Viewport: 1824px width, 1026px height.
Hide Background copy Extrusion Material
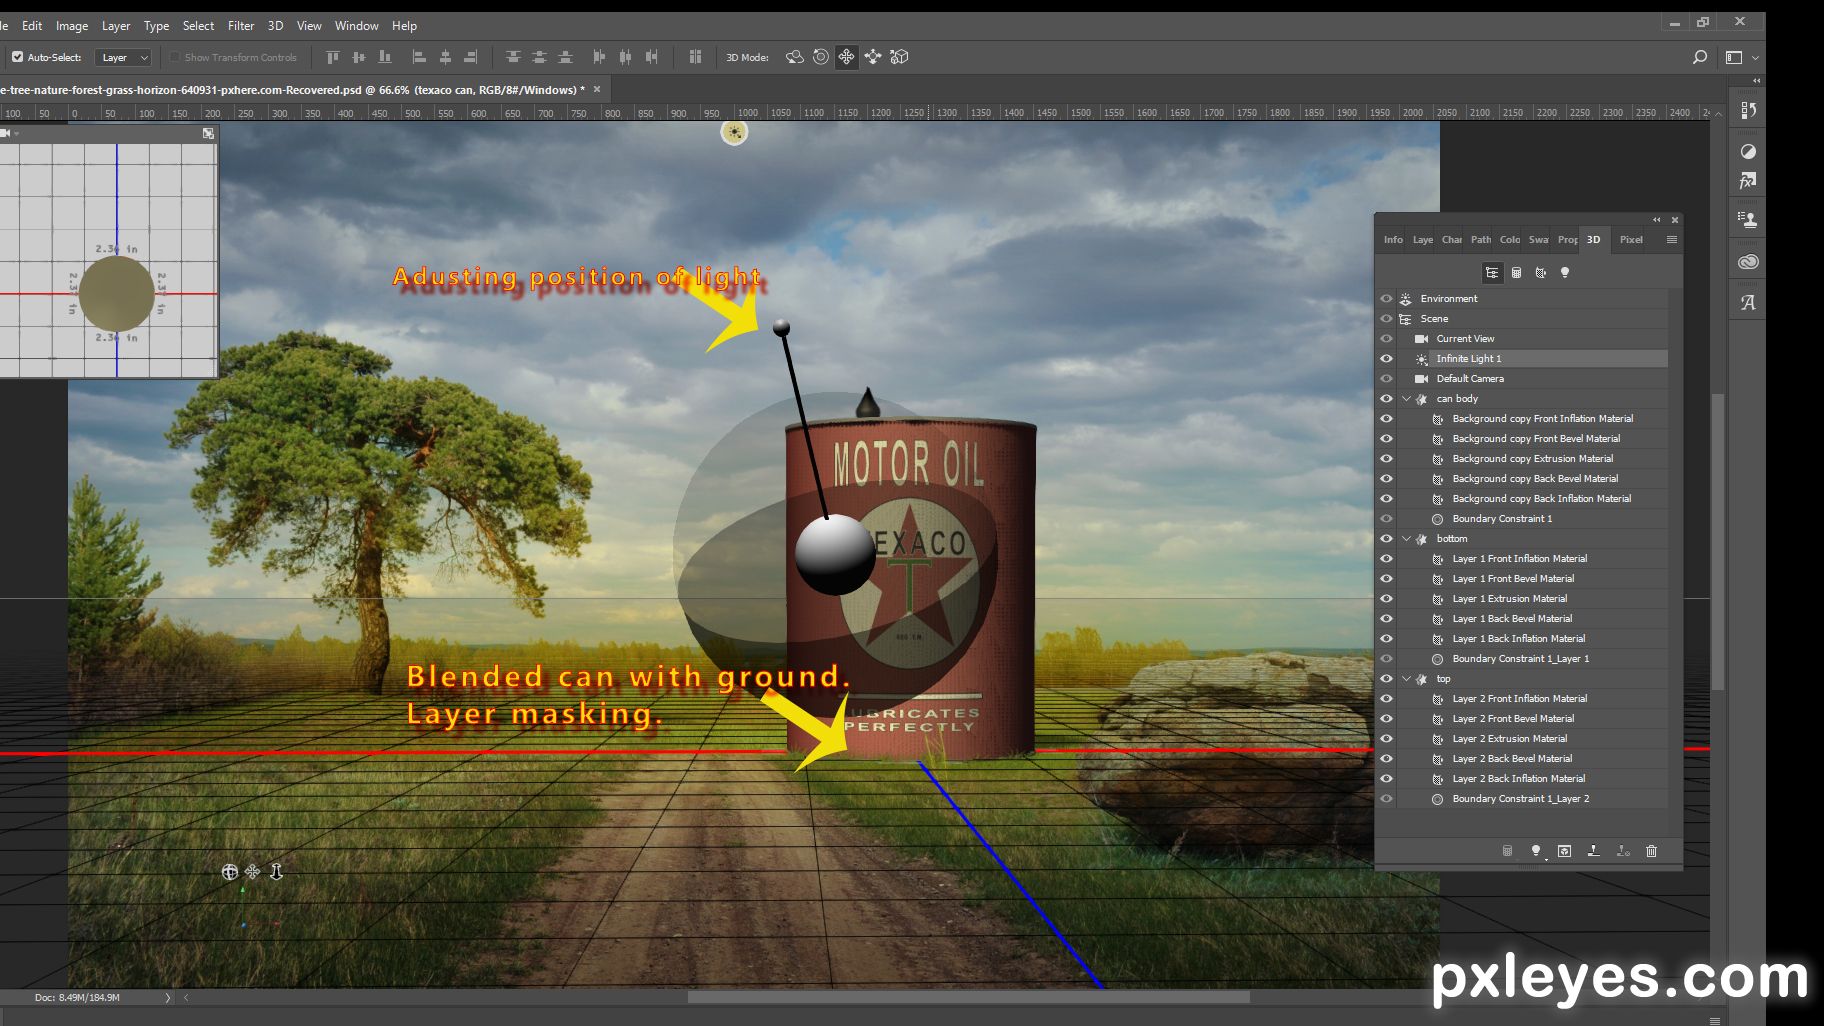(x=1386, y=458)
